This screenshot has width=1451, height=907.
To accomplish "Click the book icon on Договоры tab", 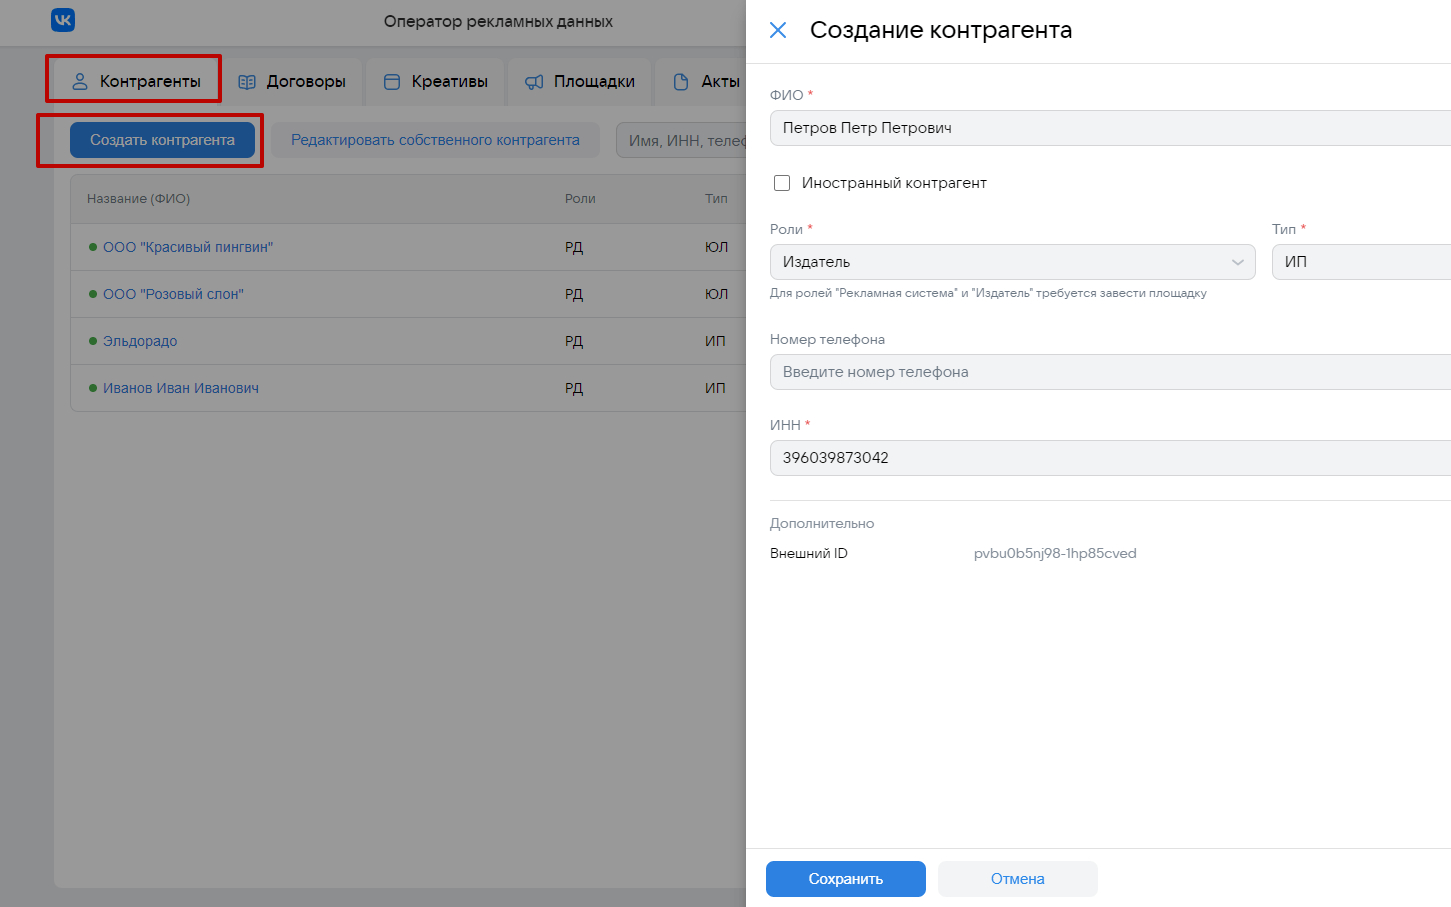I will click(247, 82).
